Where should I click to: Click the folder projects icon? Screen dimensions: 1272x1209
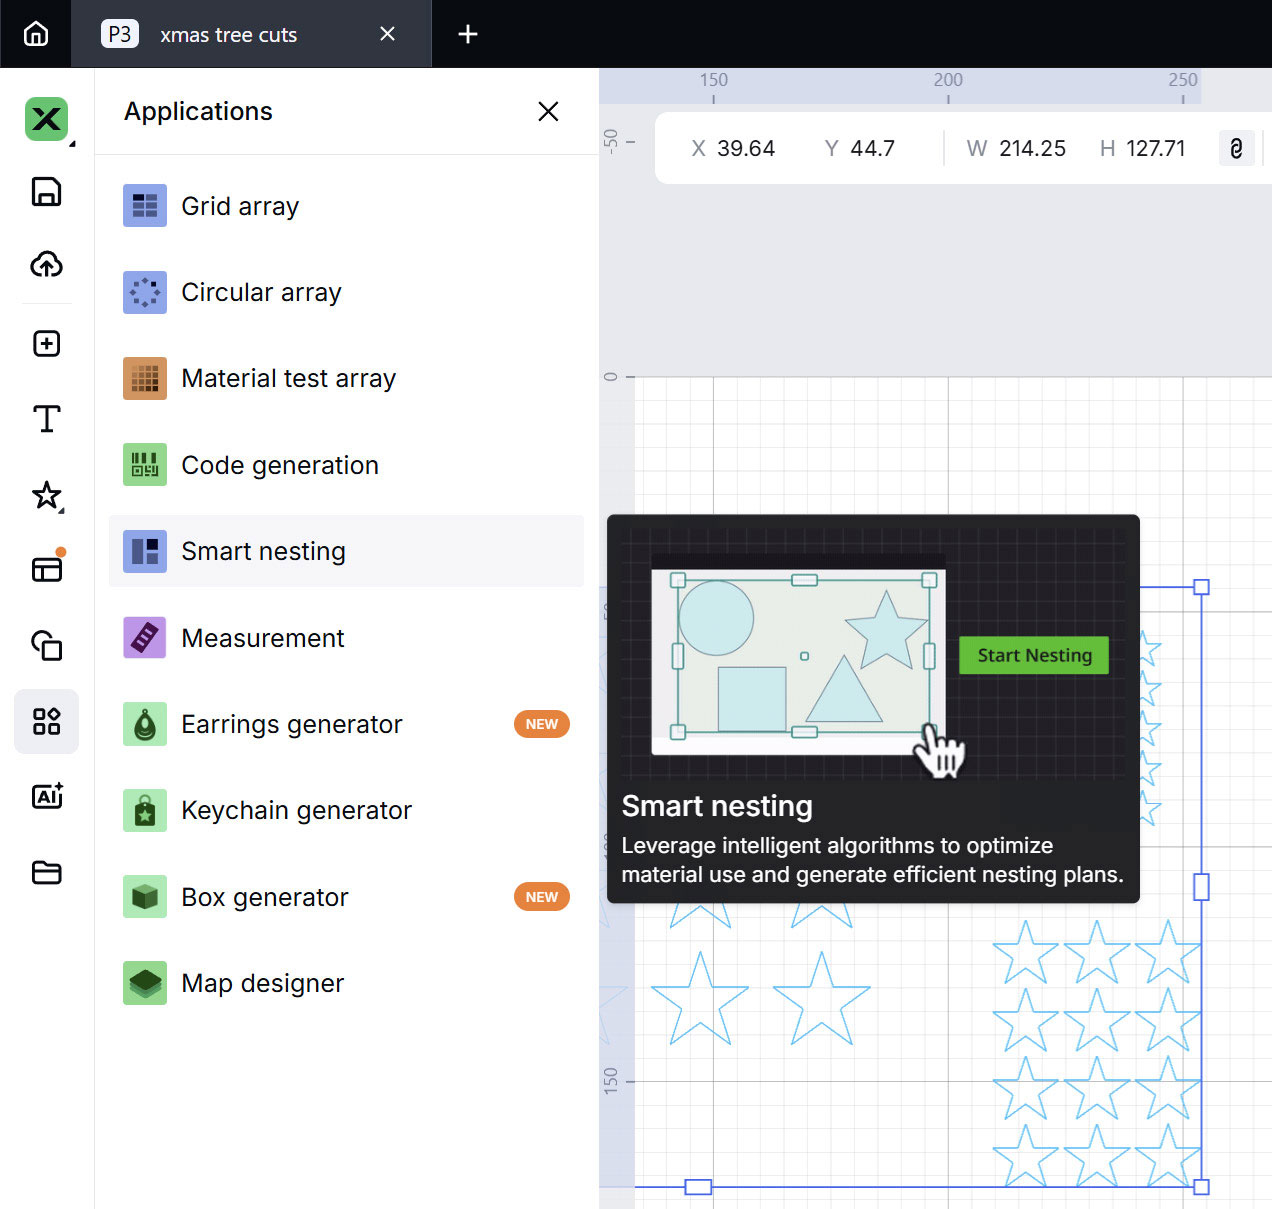(x=46, y=872)
